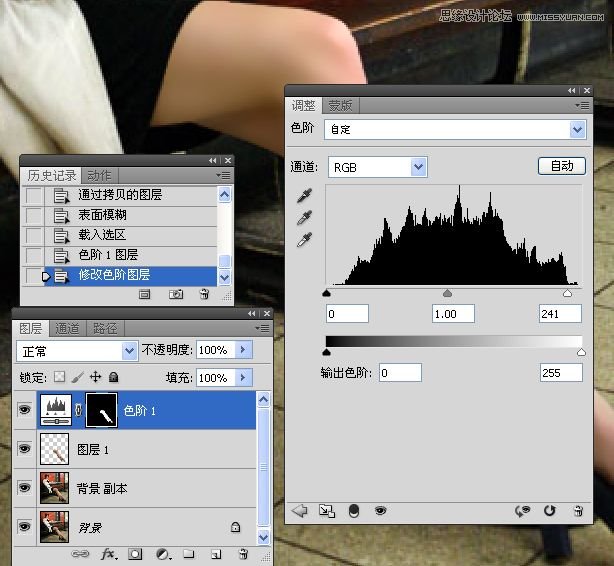Open the 通道 RGB channel dropdown

tap(377, 167)
